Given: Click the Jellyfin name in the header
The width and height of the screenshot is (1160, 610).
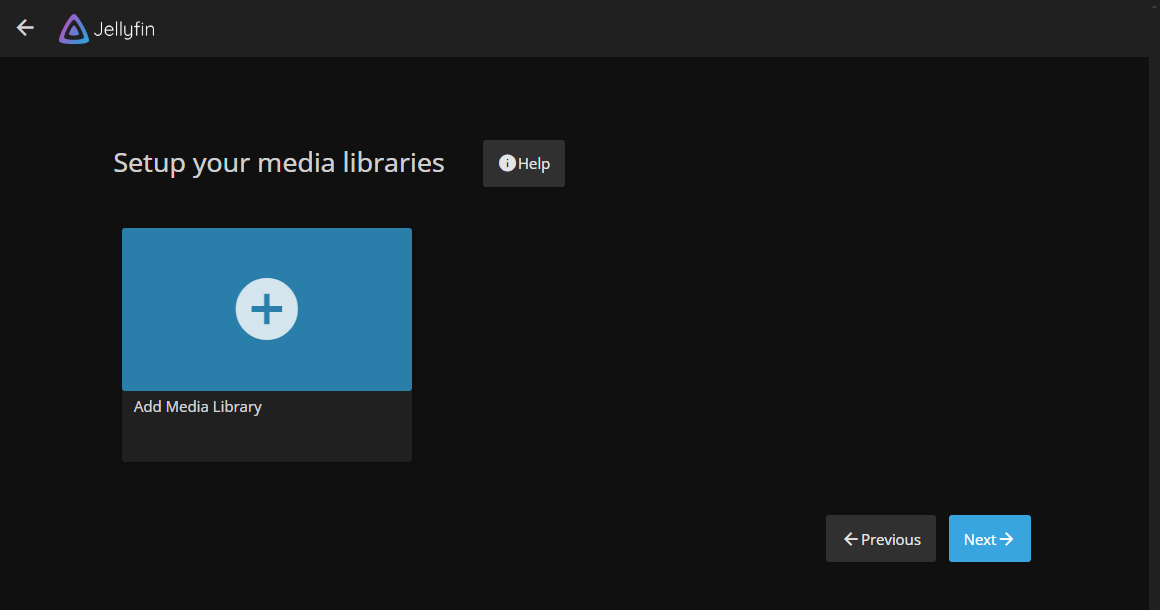Looking at the screenshot, I should click(124, 29).
